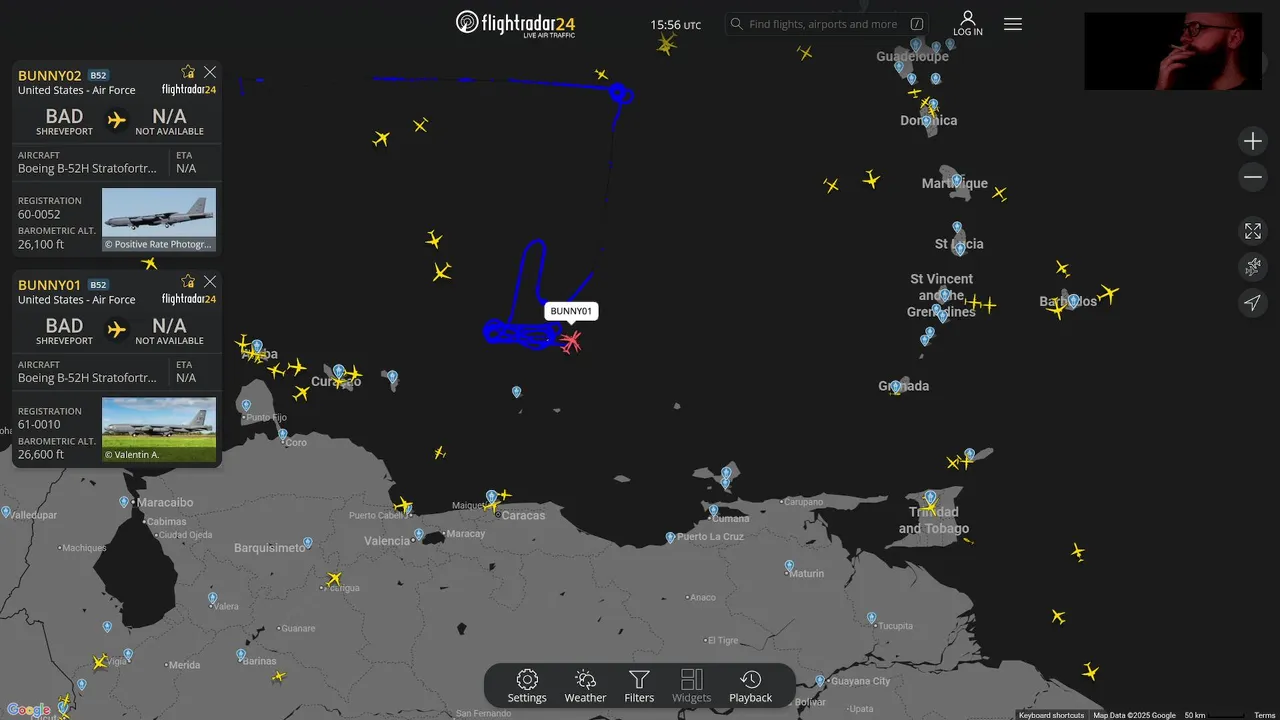
Task: Click registration 61-0010
Action: (39, 424)
